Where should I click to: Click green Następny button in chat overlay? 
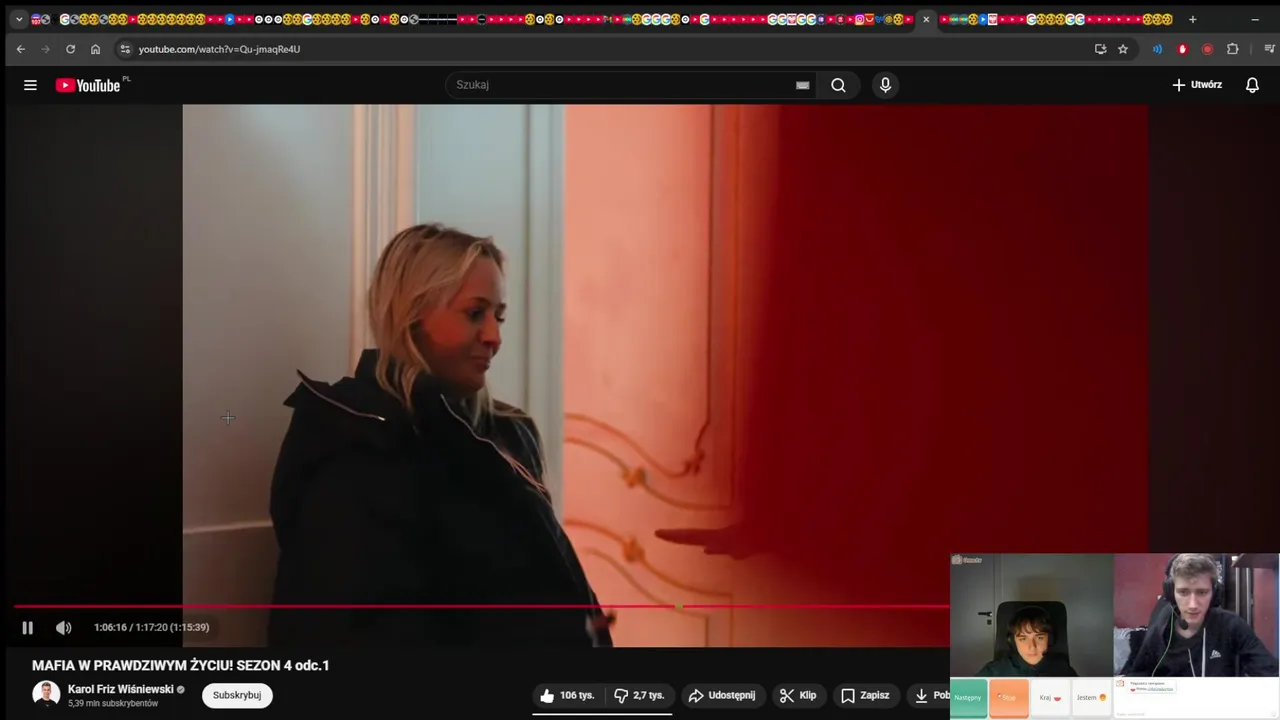click(x=968, y=698)
